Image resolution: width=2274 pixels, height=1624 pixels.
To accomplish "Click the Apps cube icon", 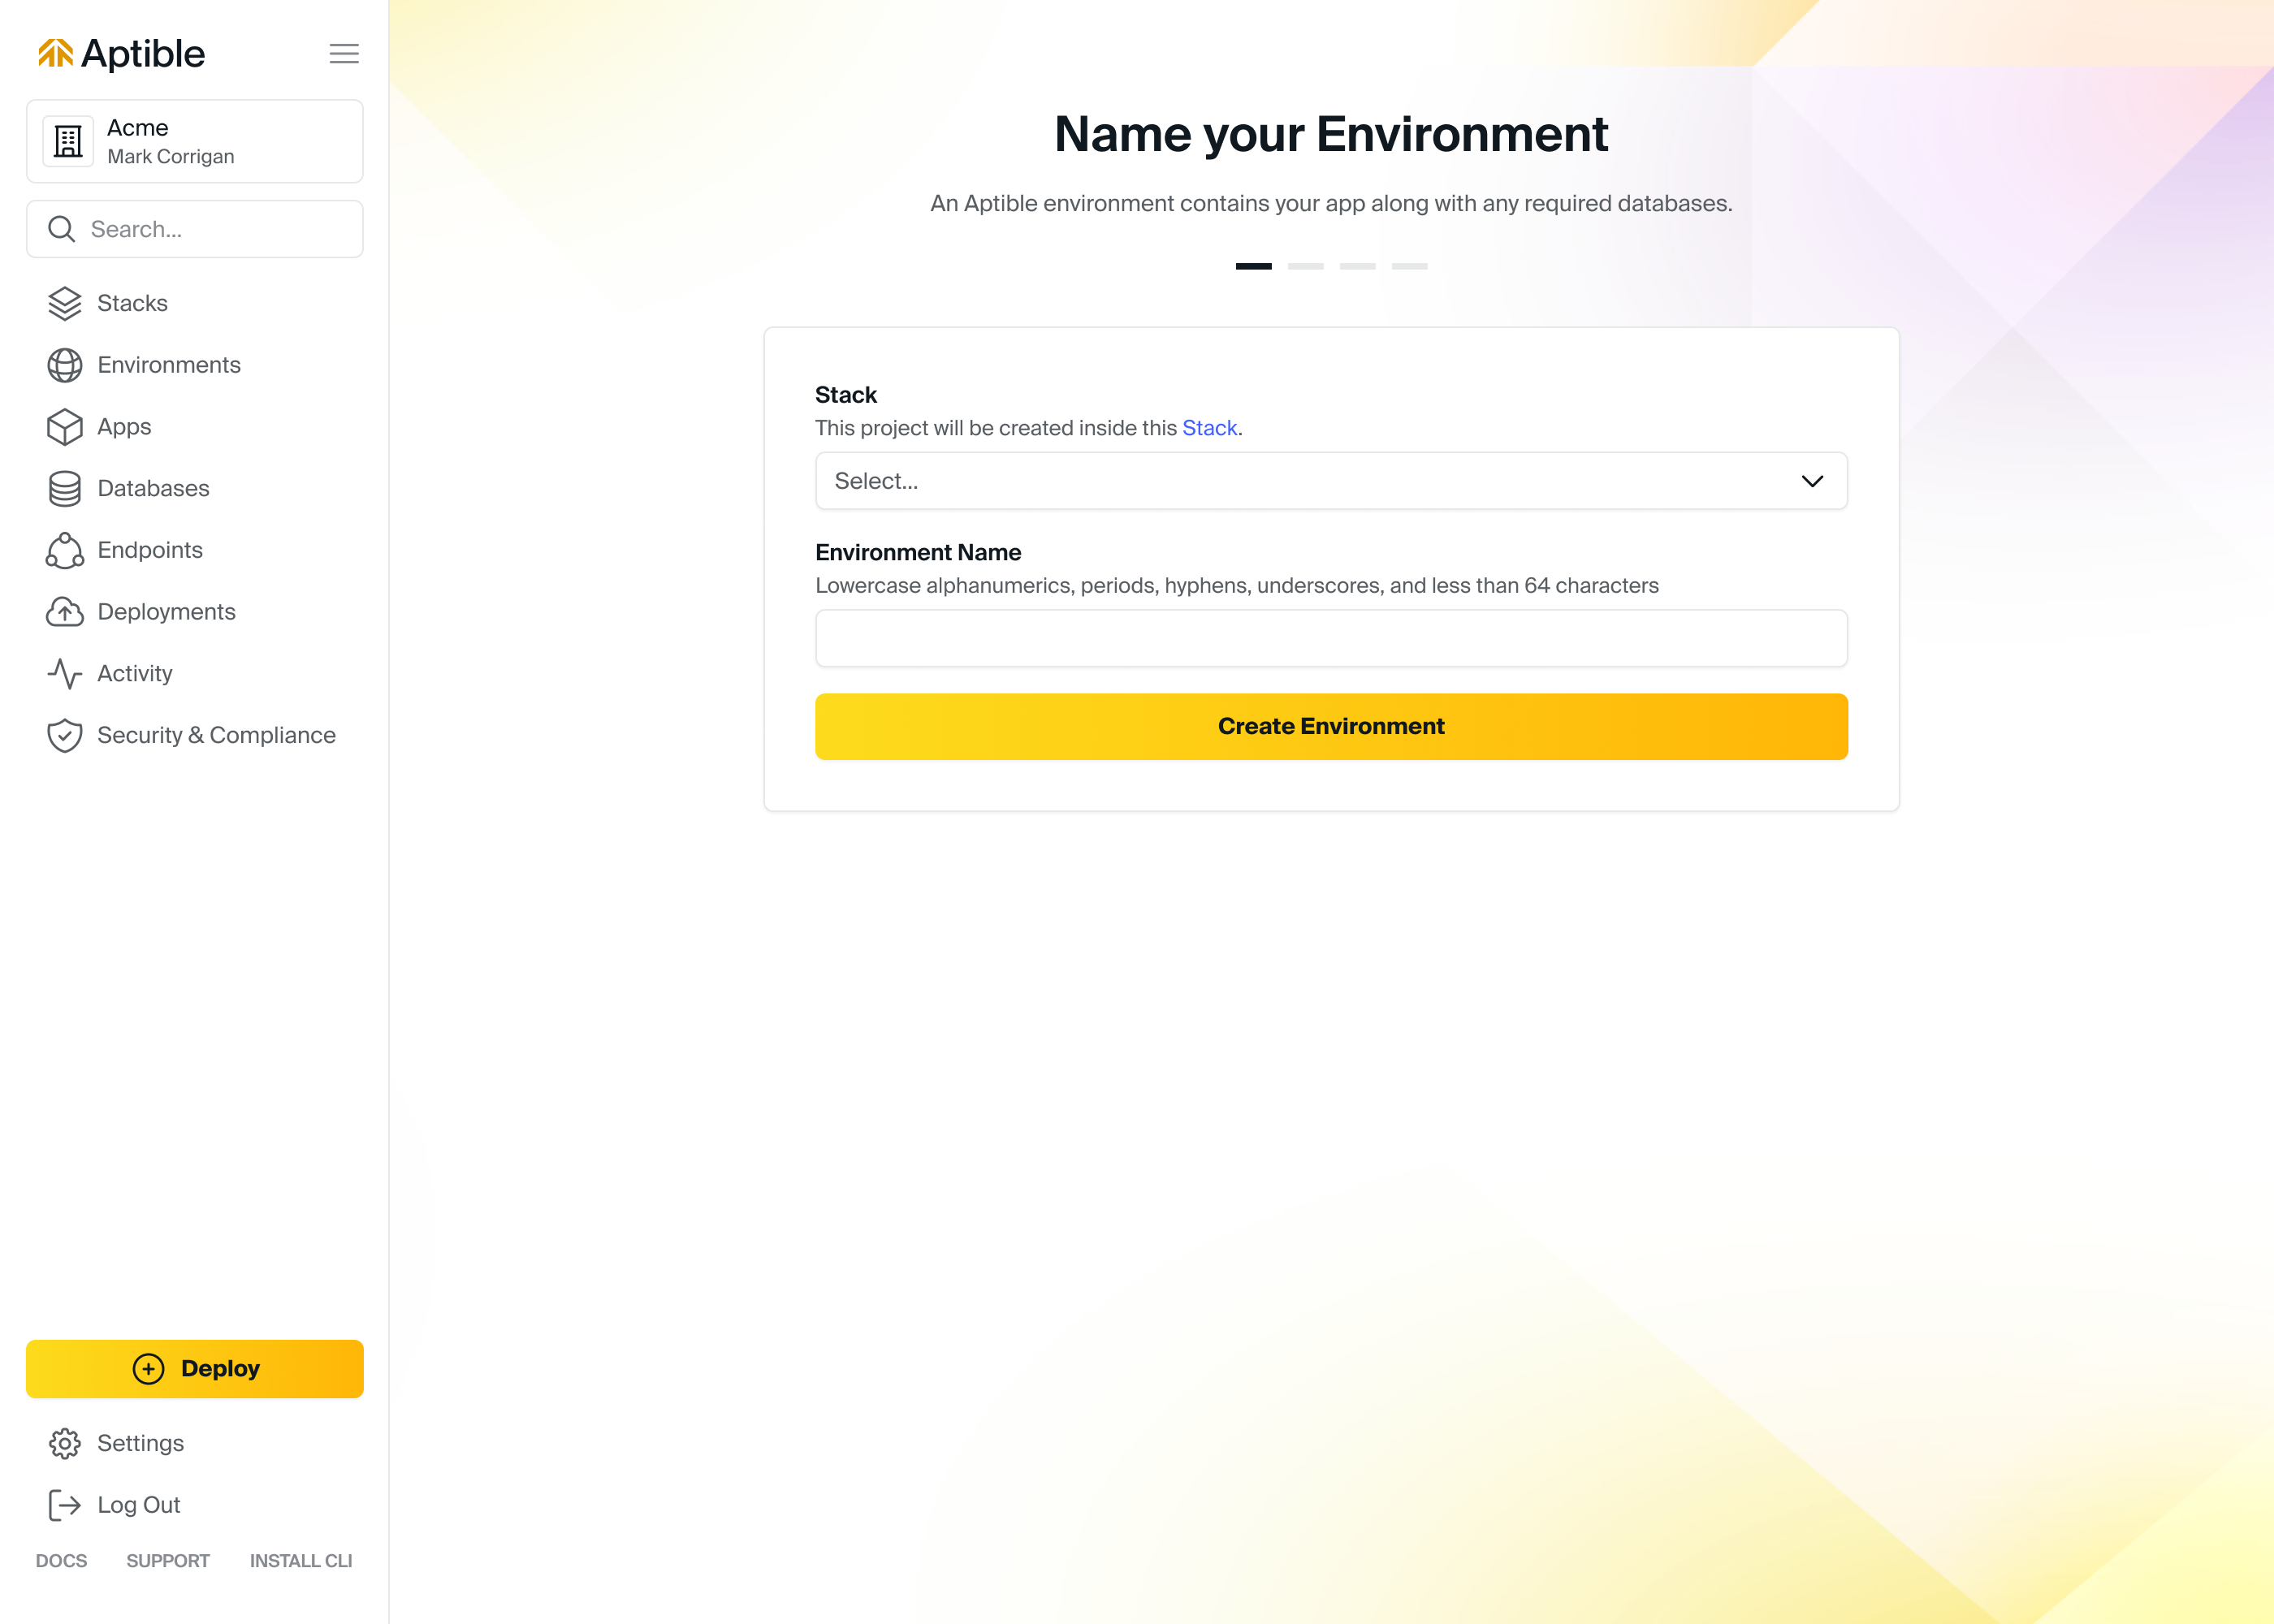I will (65, 427).
